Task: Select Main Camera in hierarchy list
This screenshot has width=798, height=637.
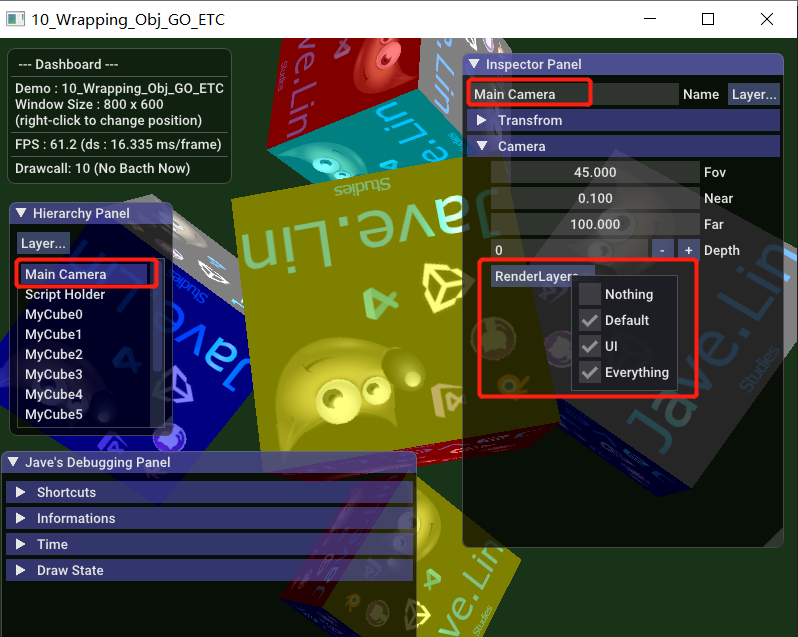Action: tap(84, 274)
